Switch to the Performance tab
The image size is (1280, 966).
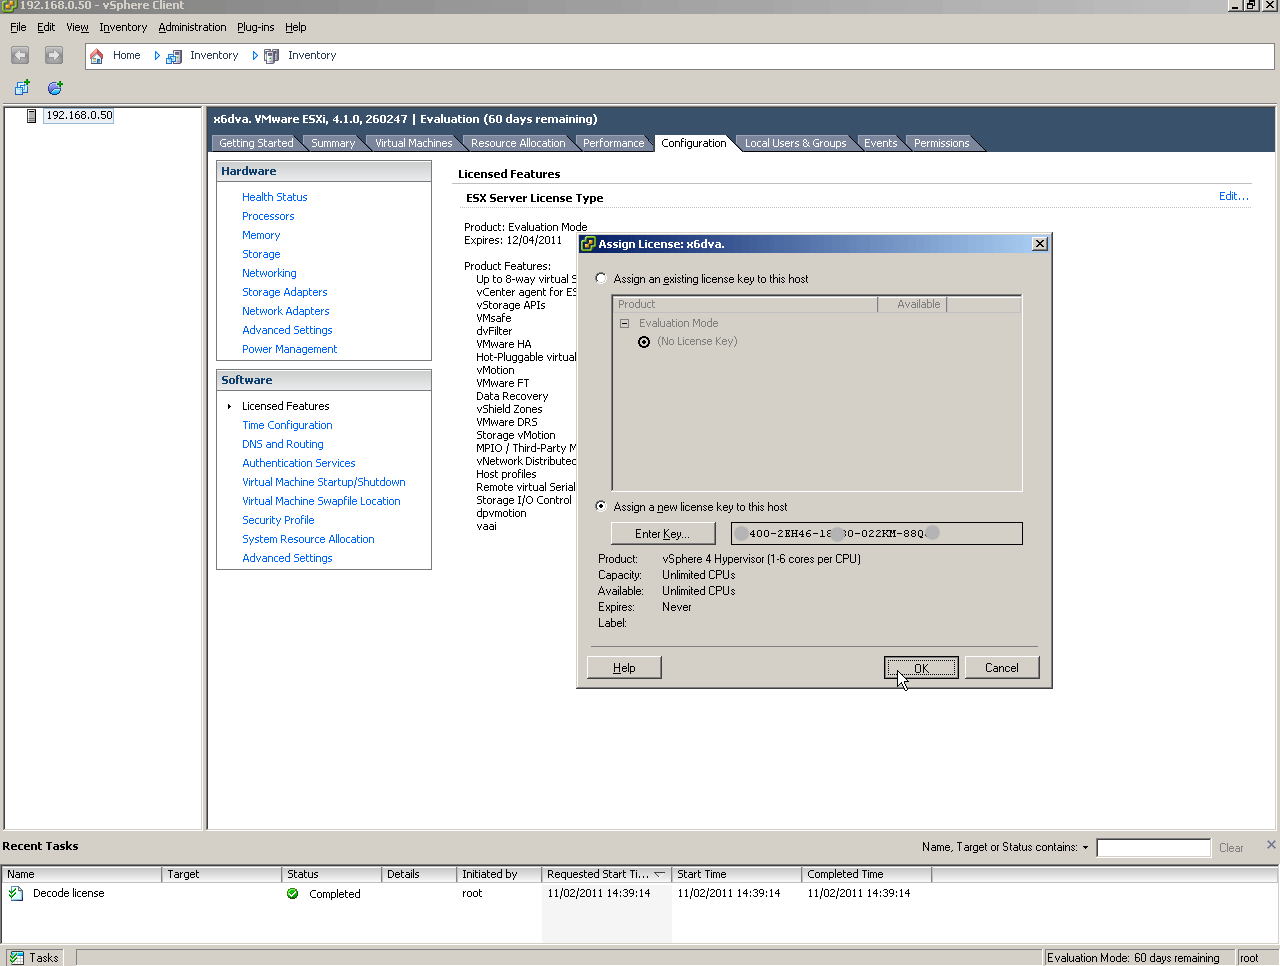pyautogui.click(x=613, y=143)
